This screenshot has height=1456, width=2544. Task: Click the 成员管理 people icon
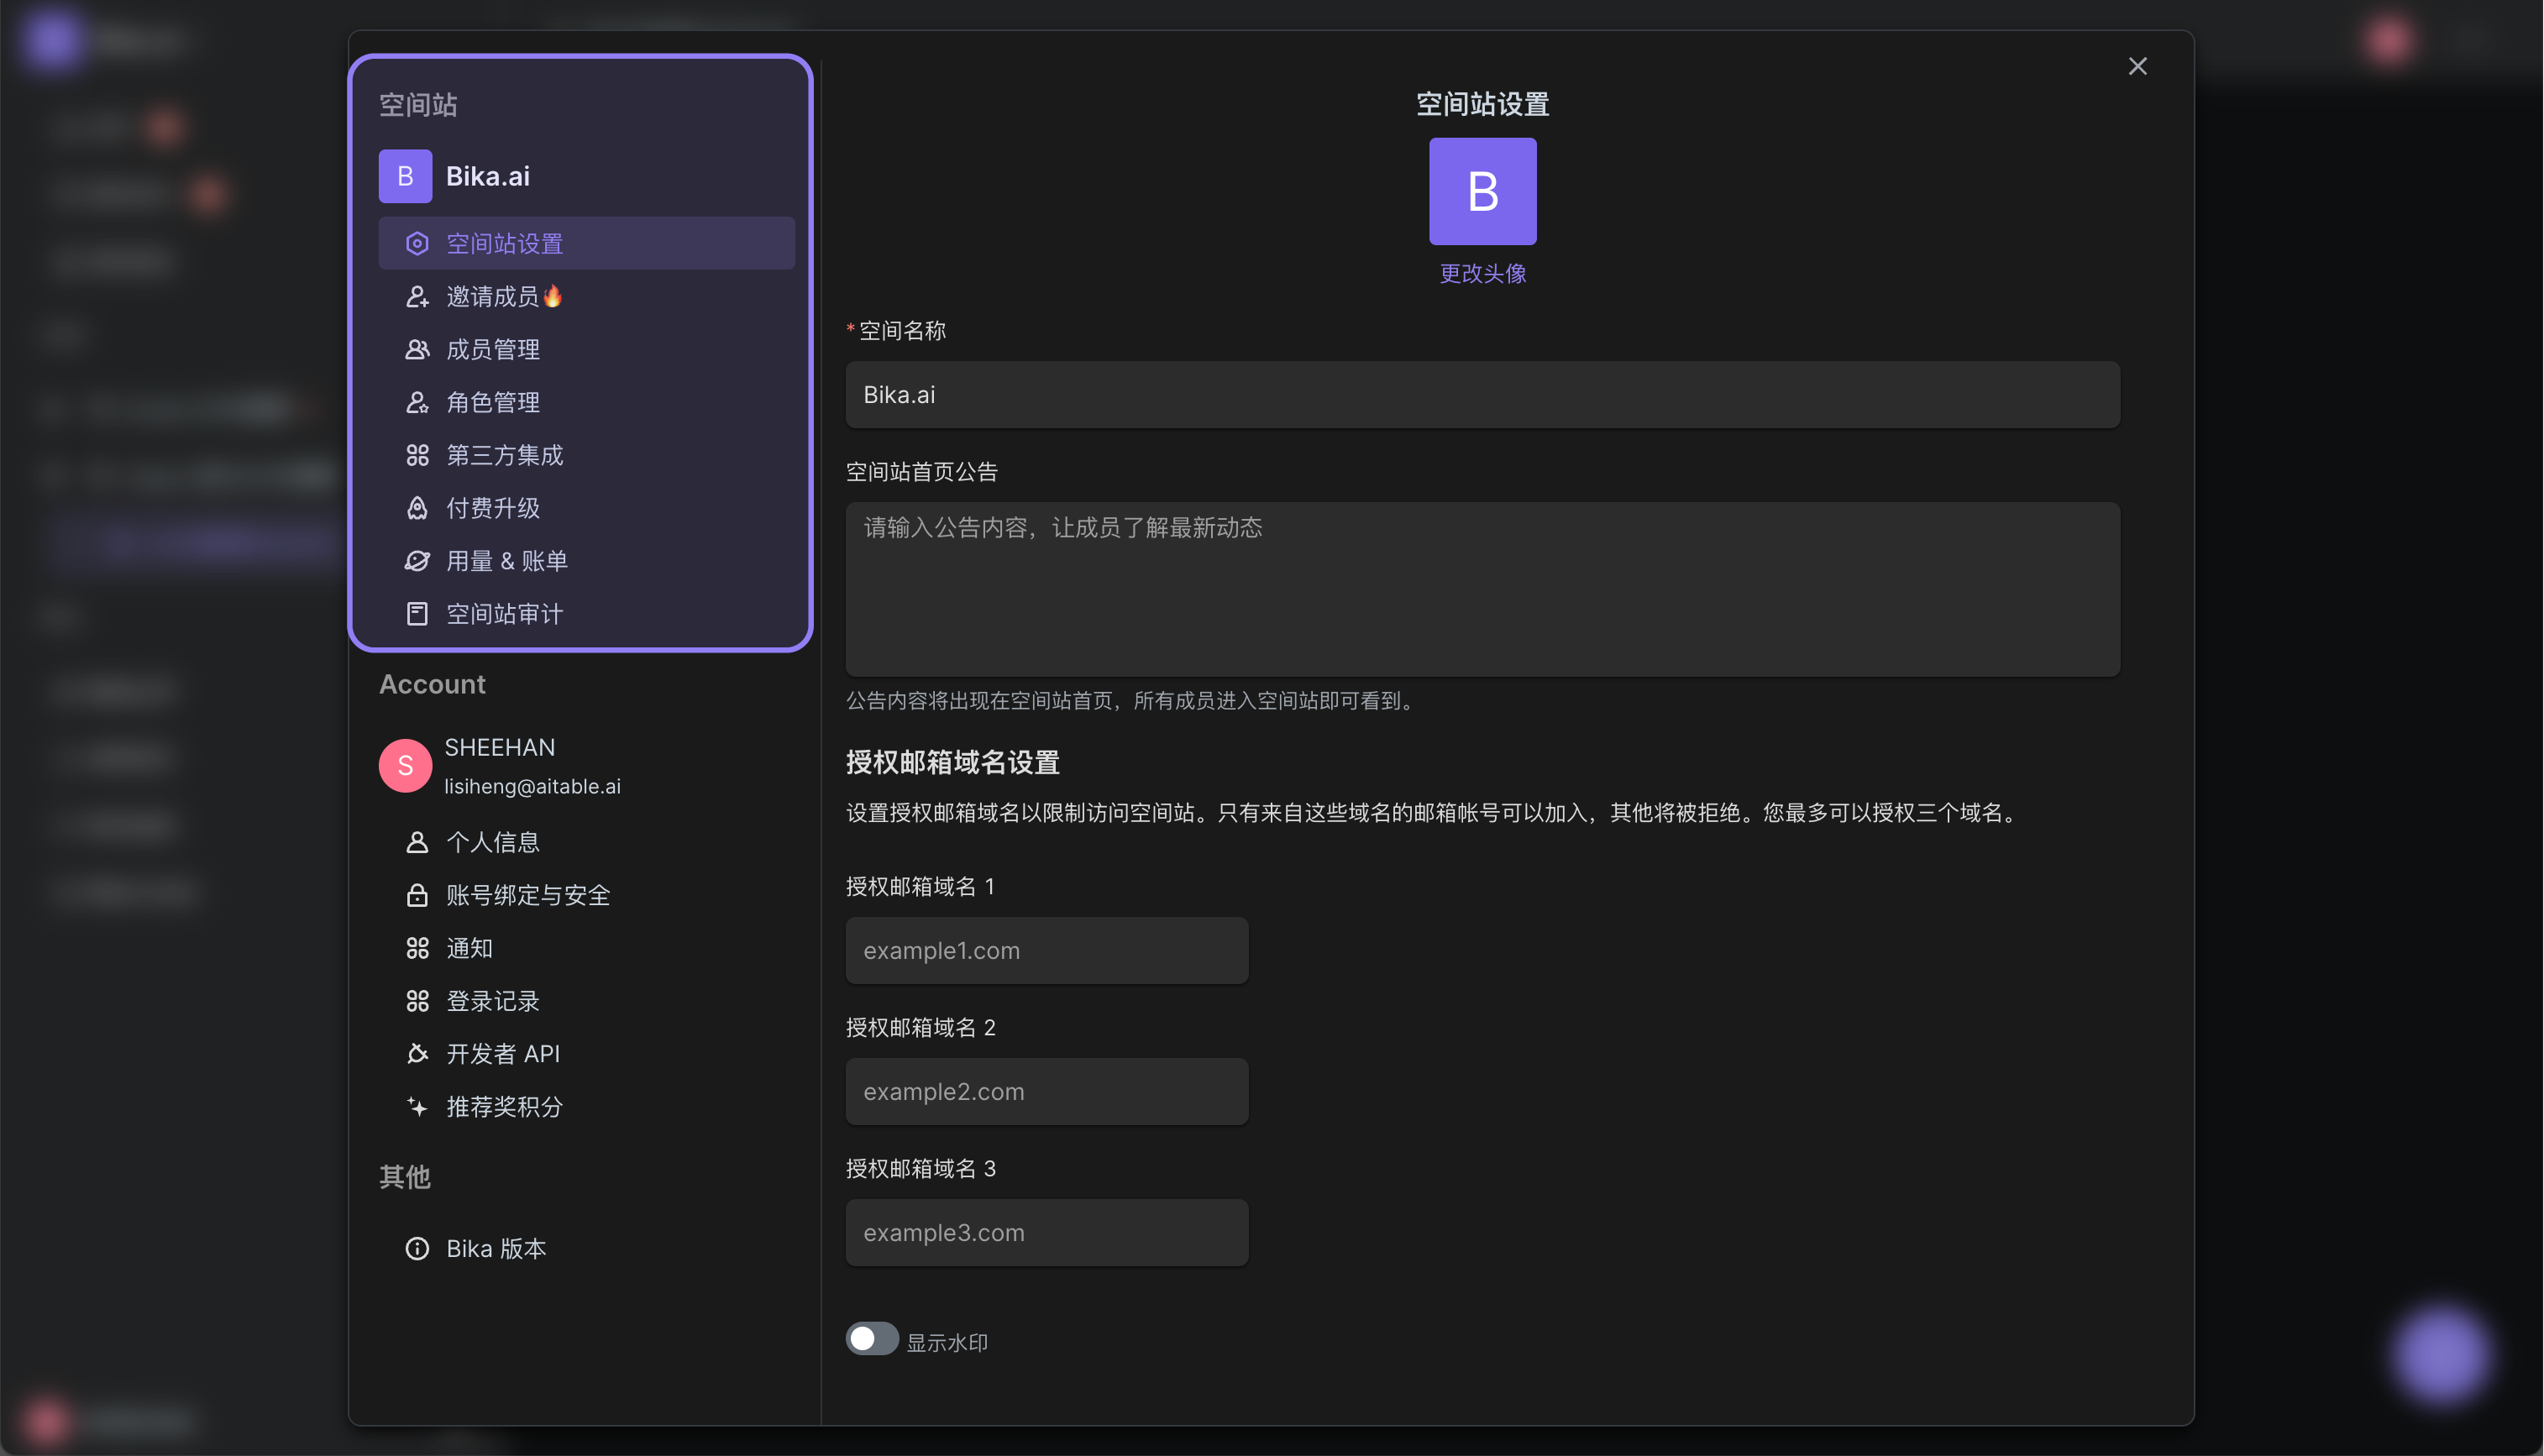(x=417, y=349)
